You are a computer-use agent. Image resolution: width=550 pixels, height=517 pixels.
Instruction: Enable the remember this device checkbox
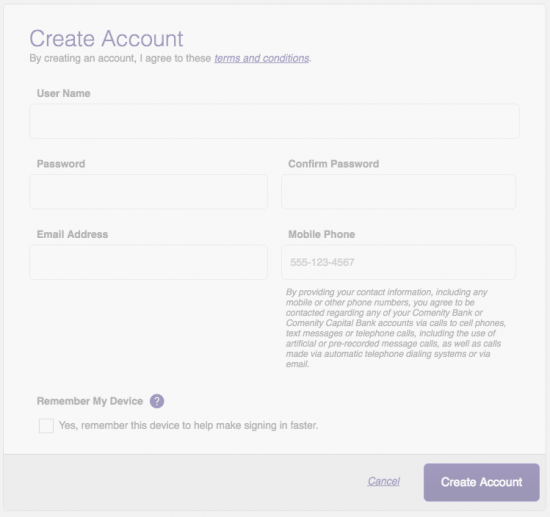[46, 425]
